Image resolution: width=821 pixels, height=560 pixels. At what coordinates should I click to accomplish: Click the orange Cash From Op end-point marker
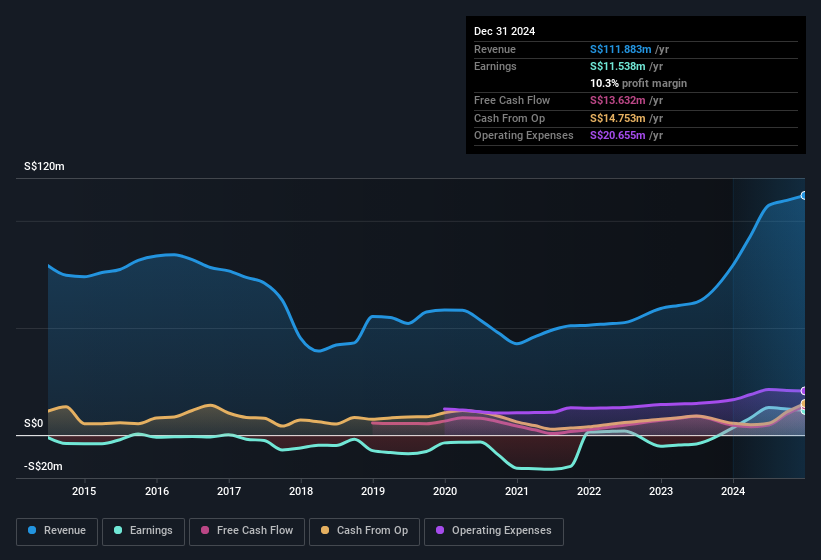click(804, 404)
